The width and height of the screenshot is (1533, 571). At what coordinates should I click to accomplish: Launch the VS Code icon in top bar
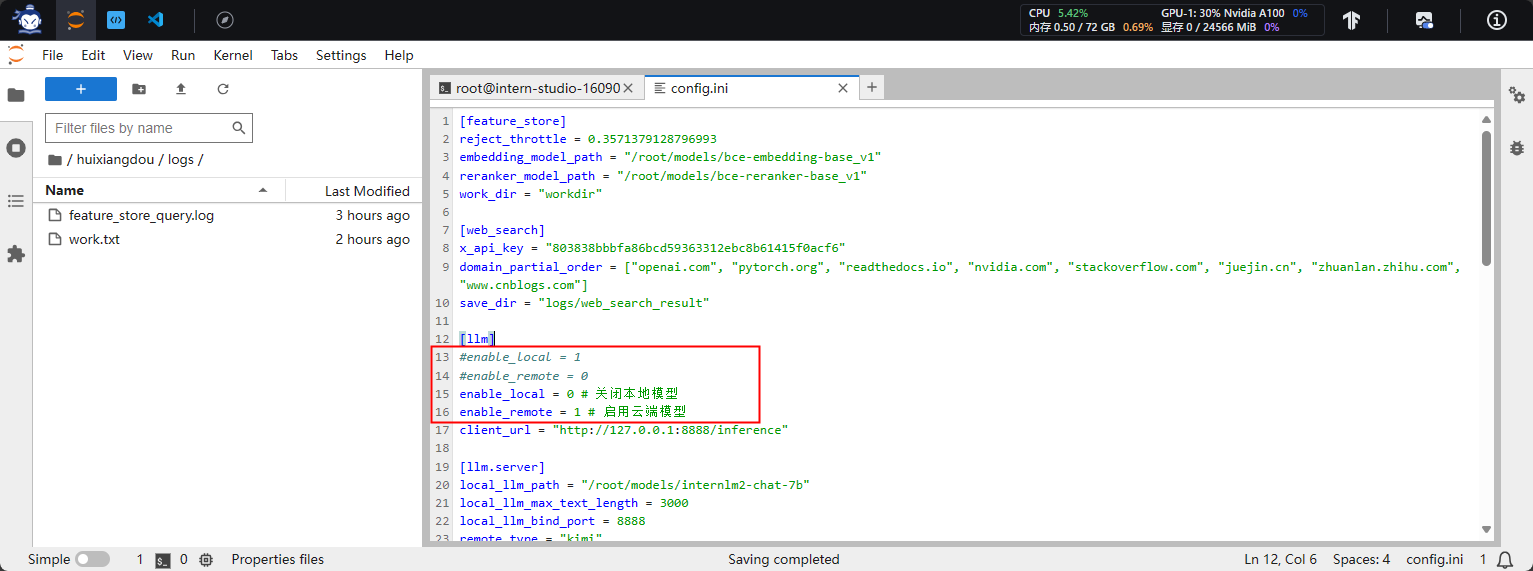pos(155,20)
